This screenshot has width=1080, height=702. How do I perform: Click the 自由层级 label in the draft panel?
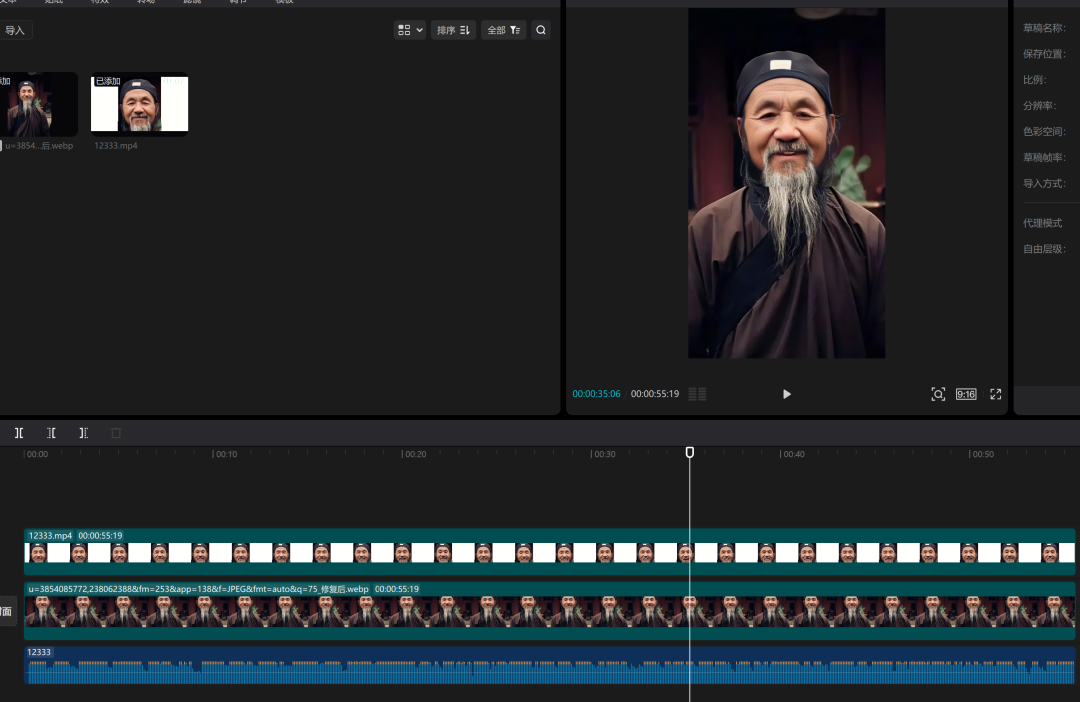[1044, 249]
